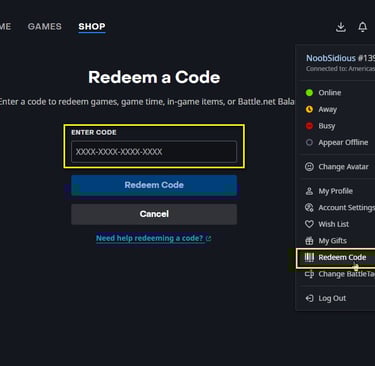Click the hollow Appear Offline circle icon
375x366 pixels.
click(309, 142)
